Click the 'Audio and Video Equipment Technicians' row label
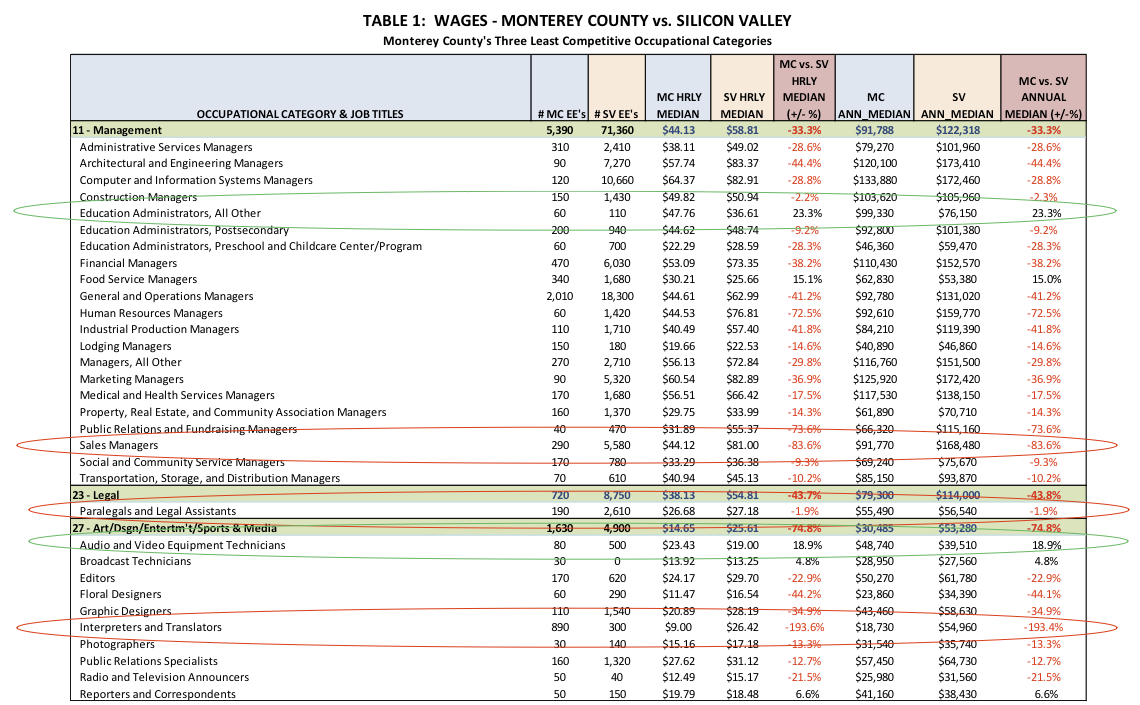This screenshot has height=705, width=1140. pos(182,545)
